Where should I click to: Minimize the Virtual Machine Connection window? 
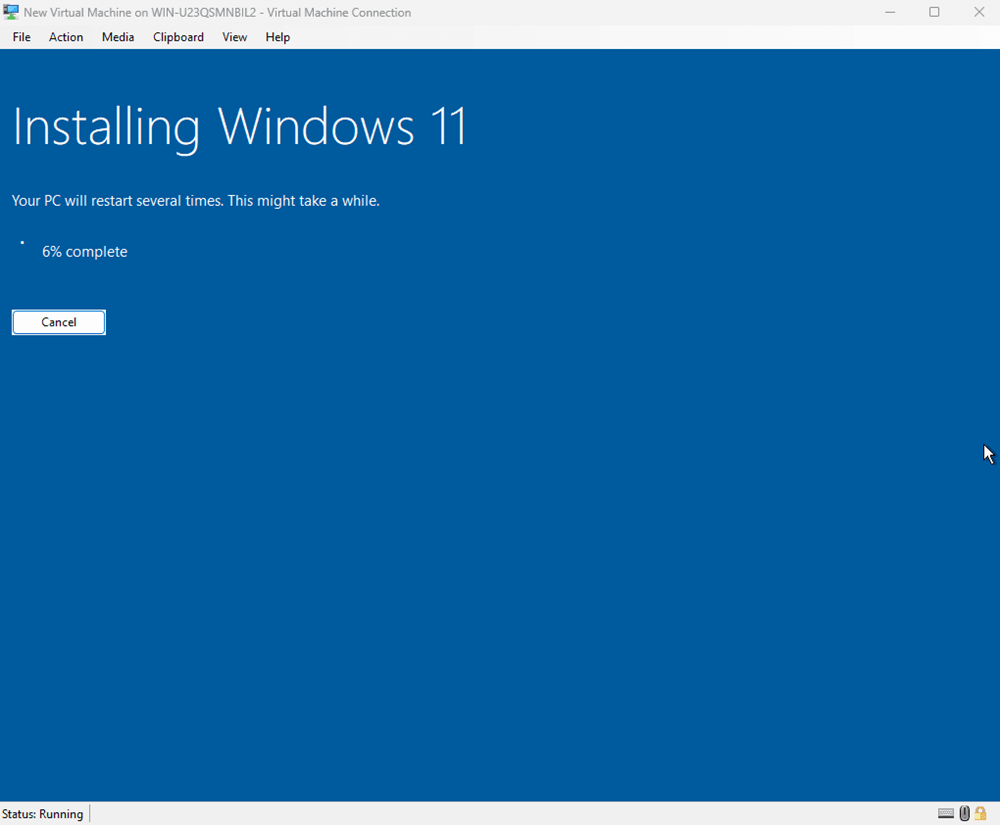point(889,12)
